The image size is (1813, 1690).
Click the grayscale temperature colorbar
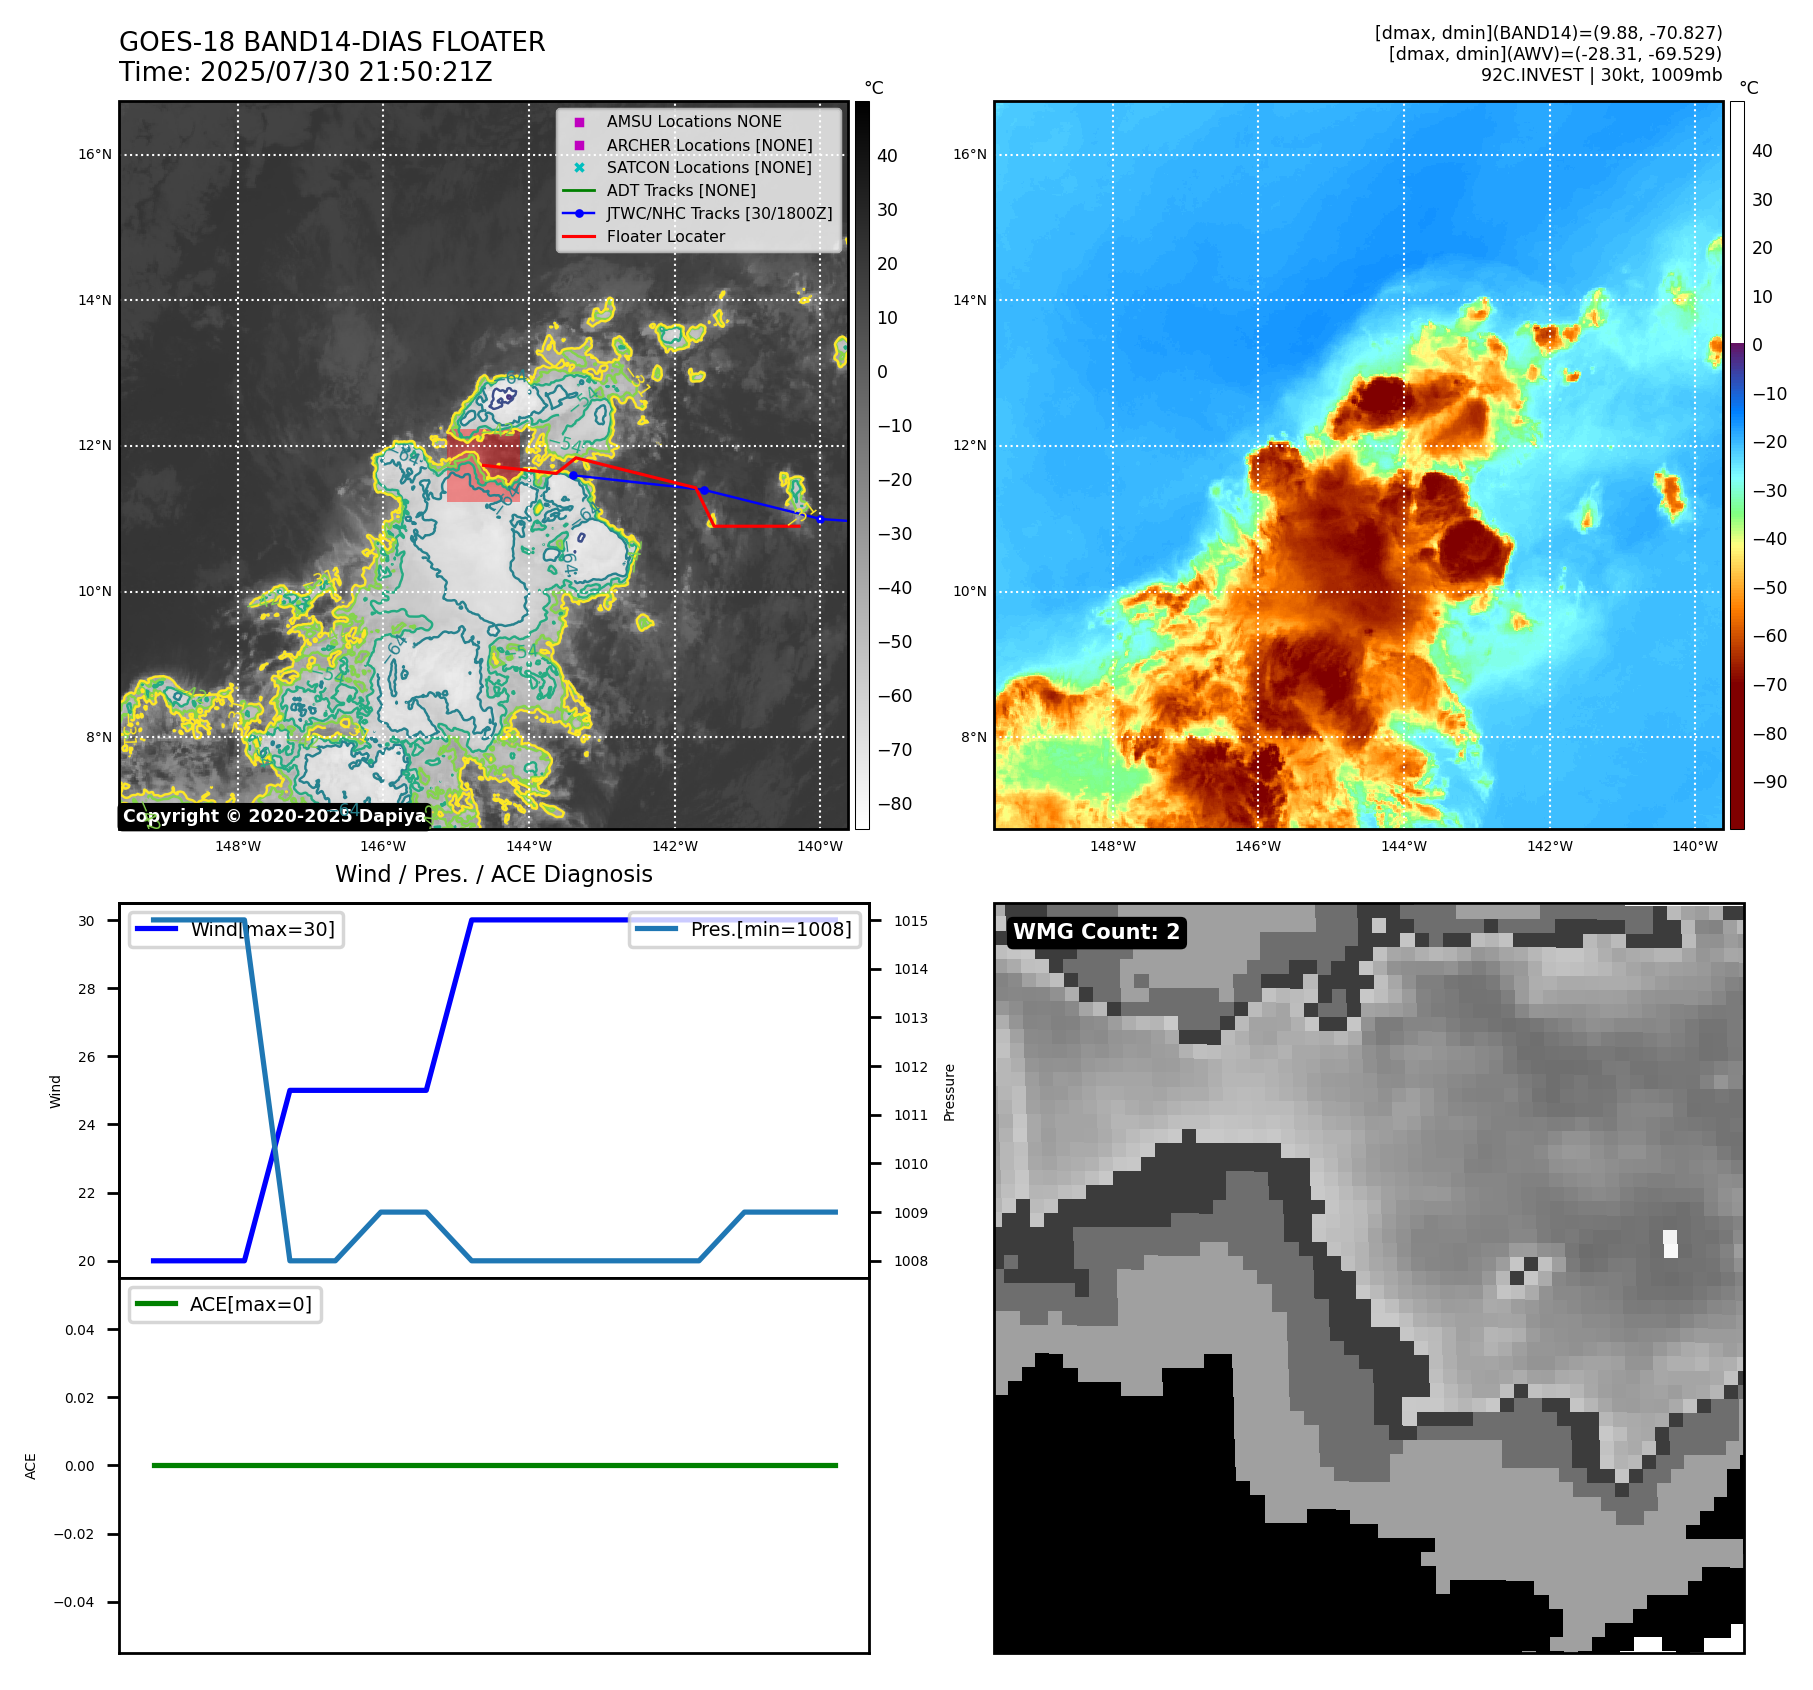click(862, 465)
